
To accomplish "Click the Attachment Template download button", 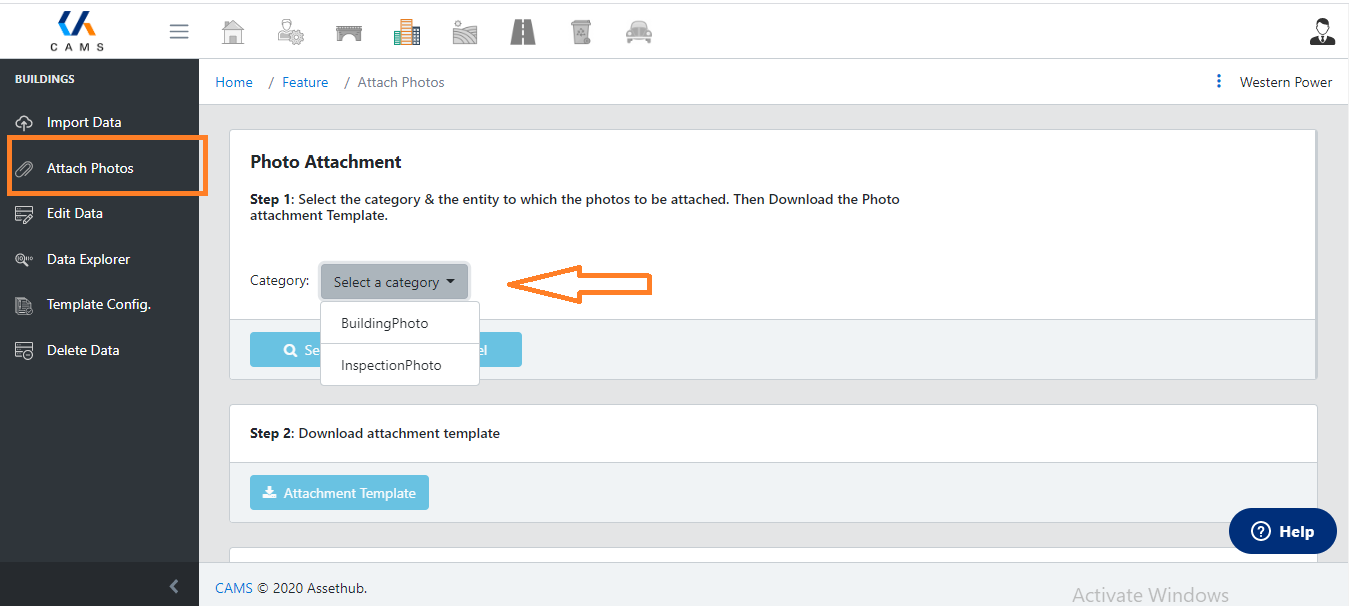I will point(339,493).
